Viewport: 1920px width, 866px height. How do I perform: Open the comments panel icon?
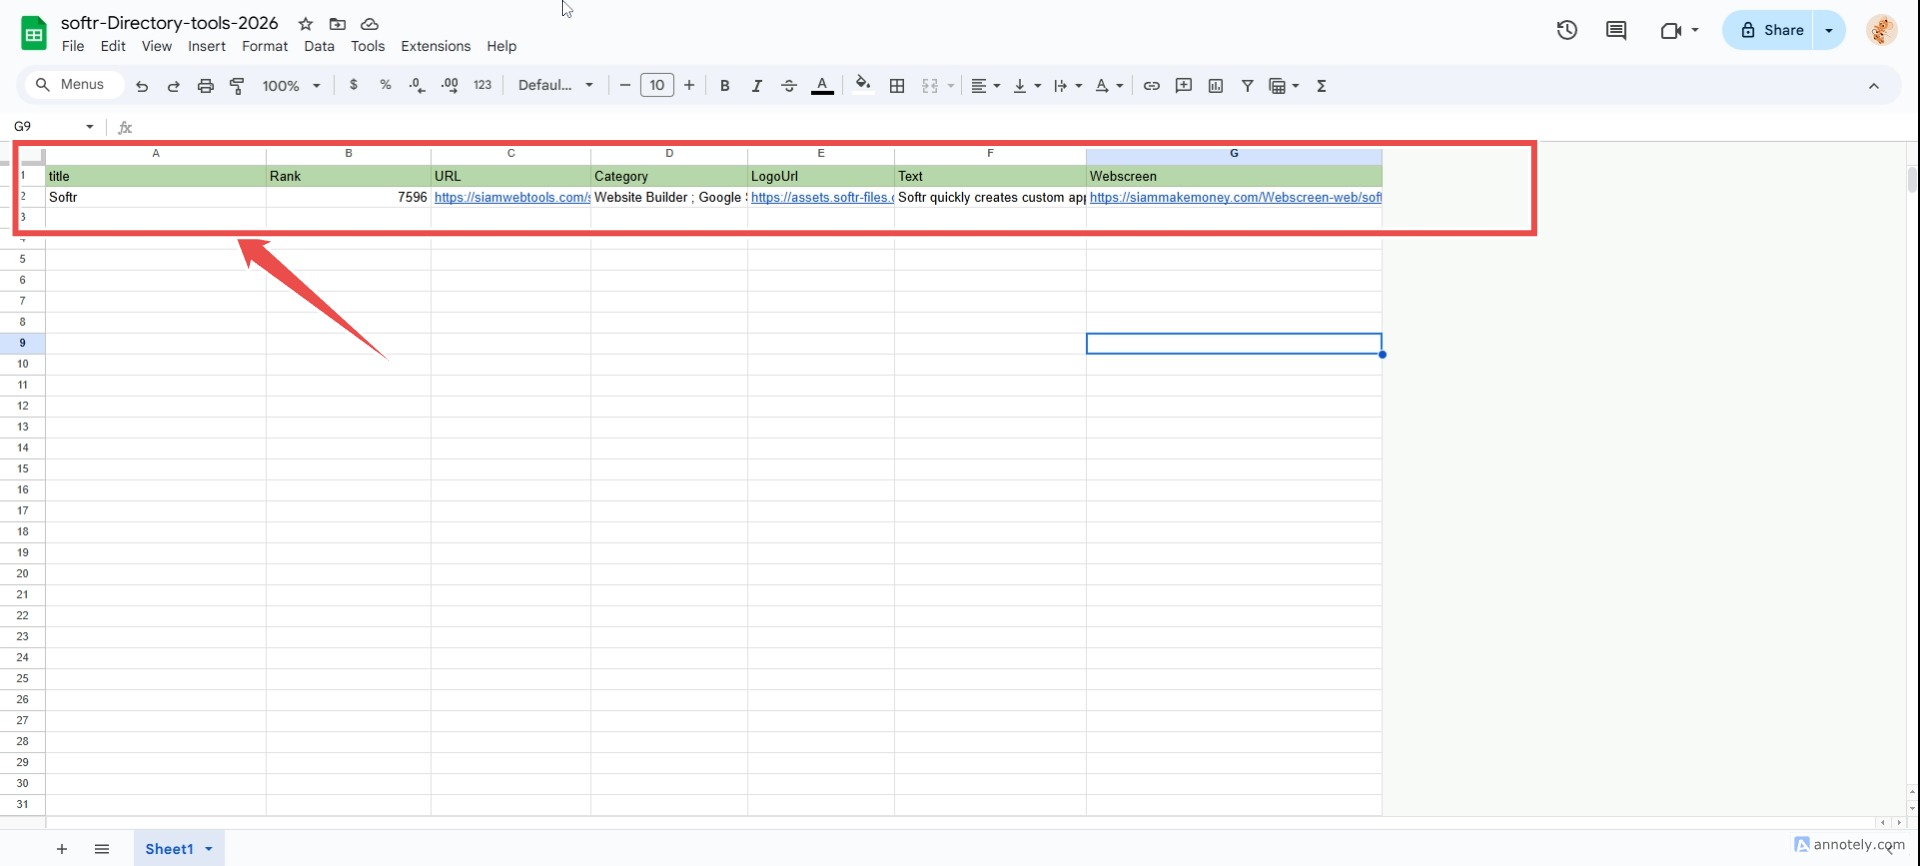click(x=1615, y=30)
